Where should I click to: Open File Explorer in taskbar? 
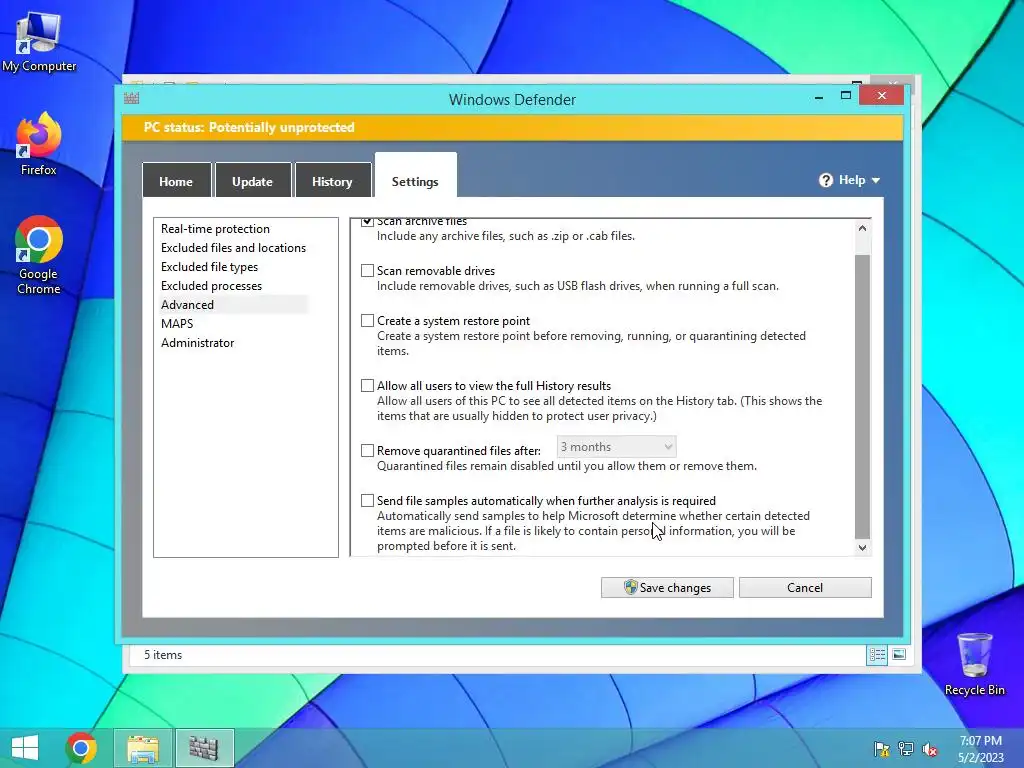point(143,748)
